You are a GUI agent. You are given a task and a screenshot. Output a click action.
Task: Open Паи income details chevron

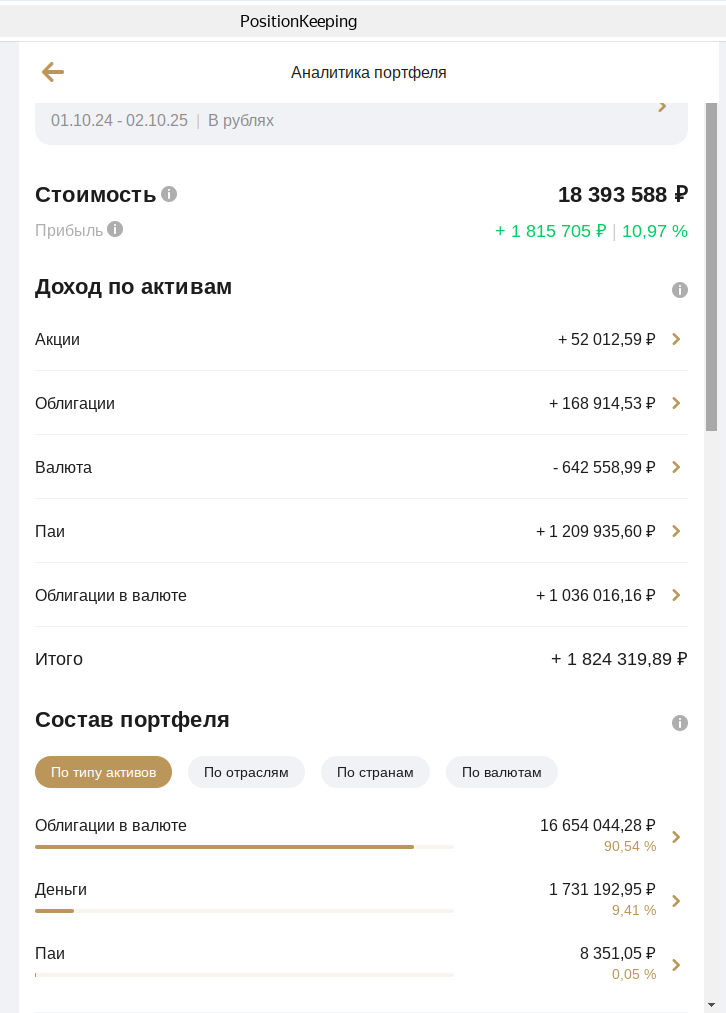pyautogui.click(x=676, y=531)
